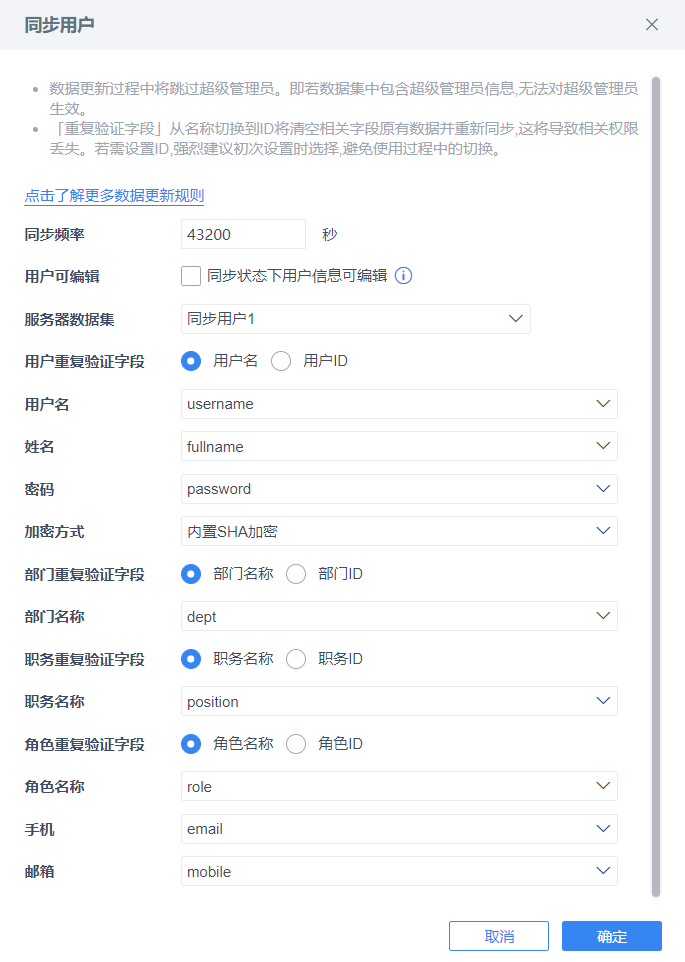Pick 角色ID radio button

point(296,744)
